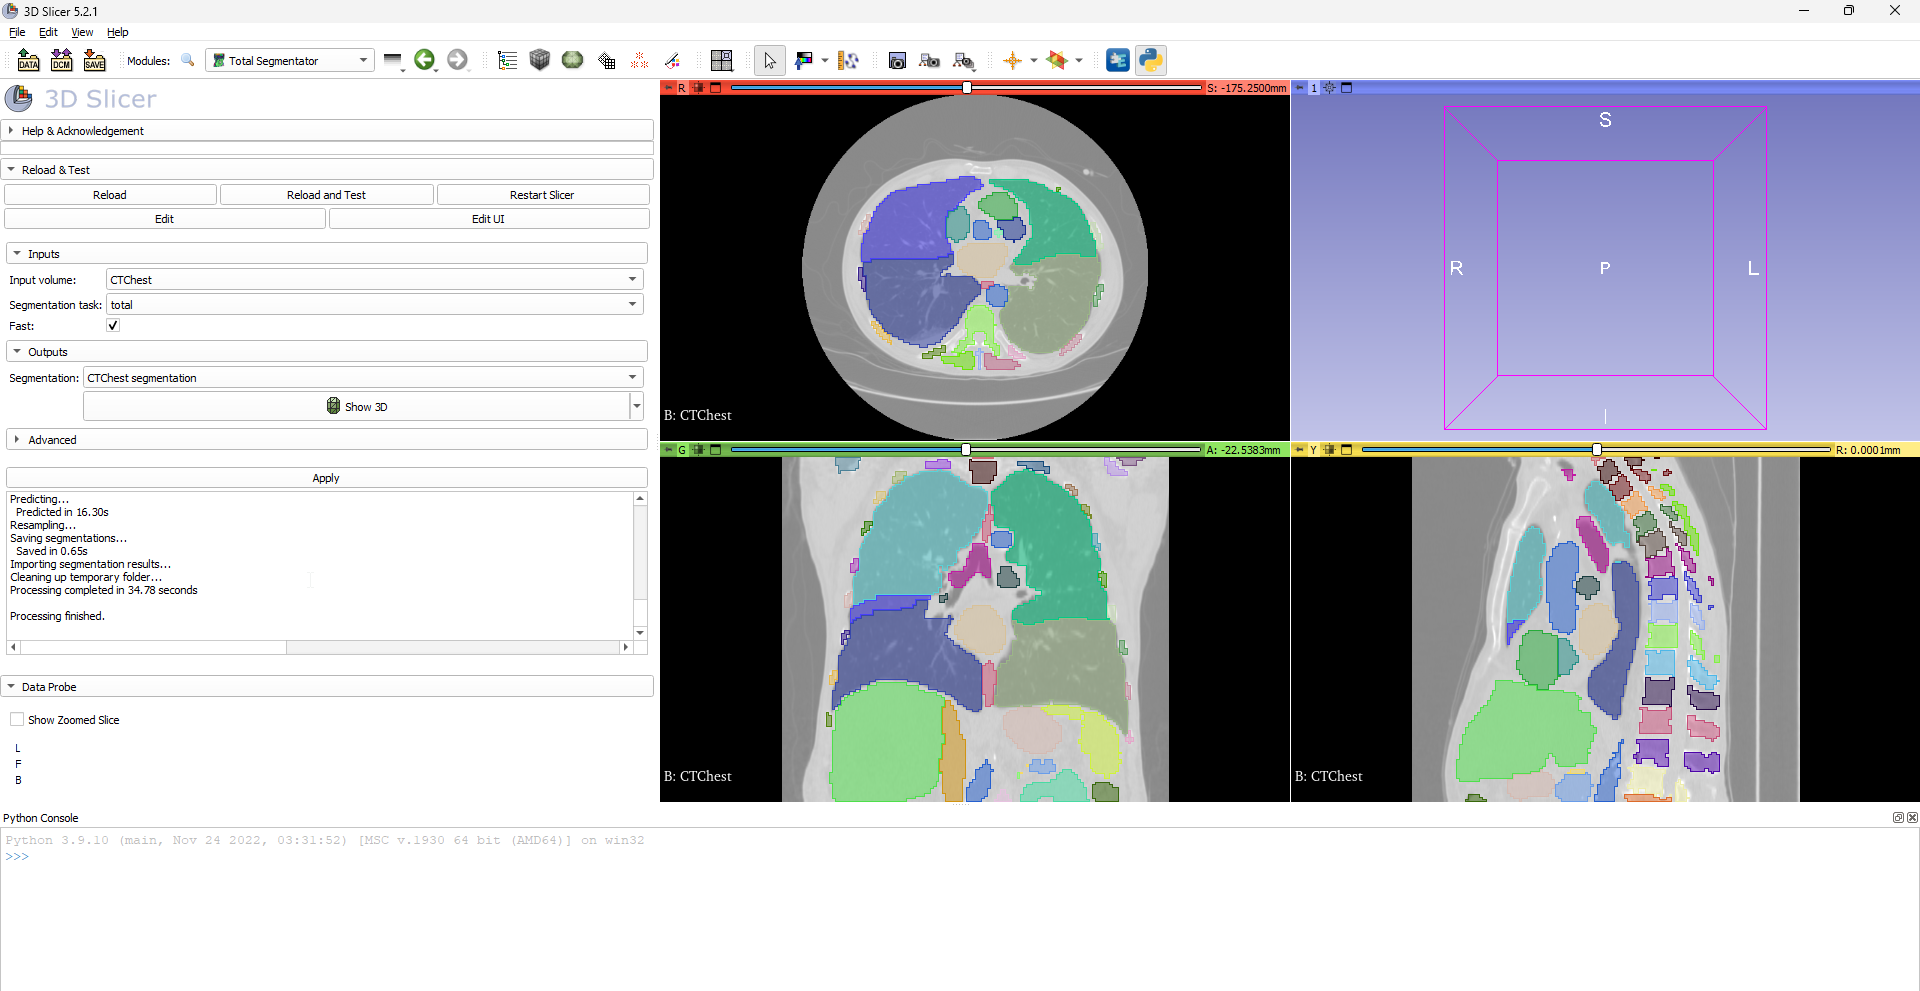
Task: Toggle the red slice visibility eye icon
Action: 698,88
